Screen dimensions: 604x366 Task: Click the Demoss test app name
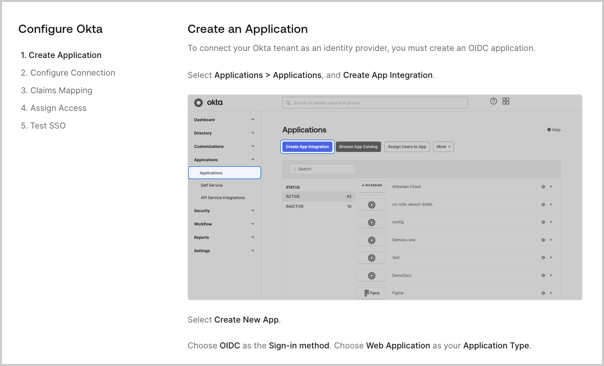(404, 240)
